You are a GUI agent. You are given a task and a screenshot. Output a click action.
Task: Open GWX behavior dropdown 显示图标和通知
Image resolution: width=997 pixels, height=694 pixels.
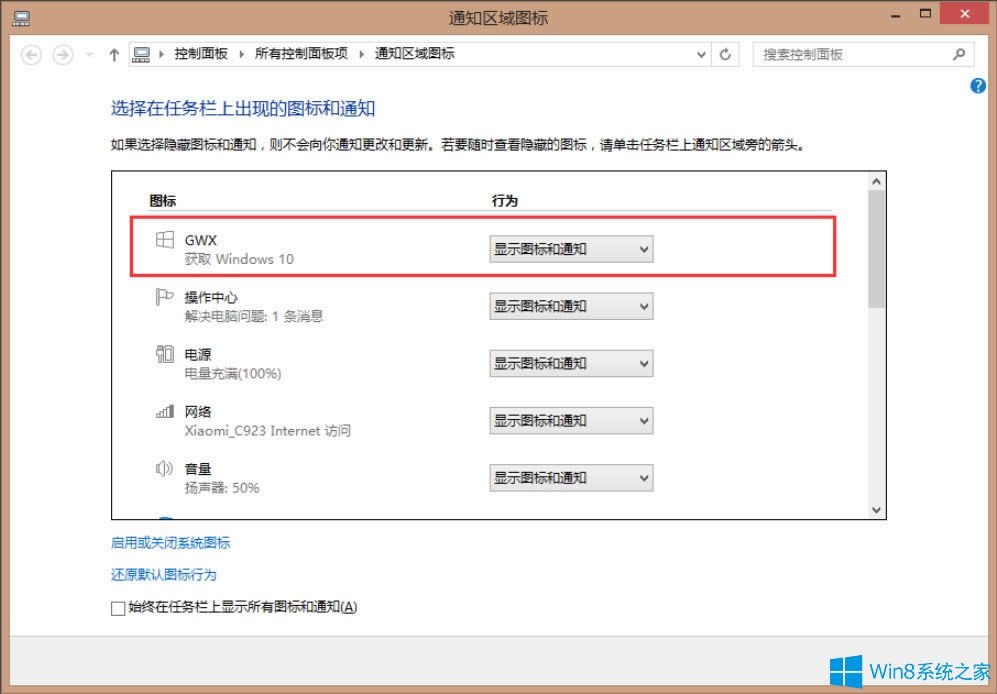[571, 248]
